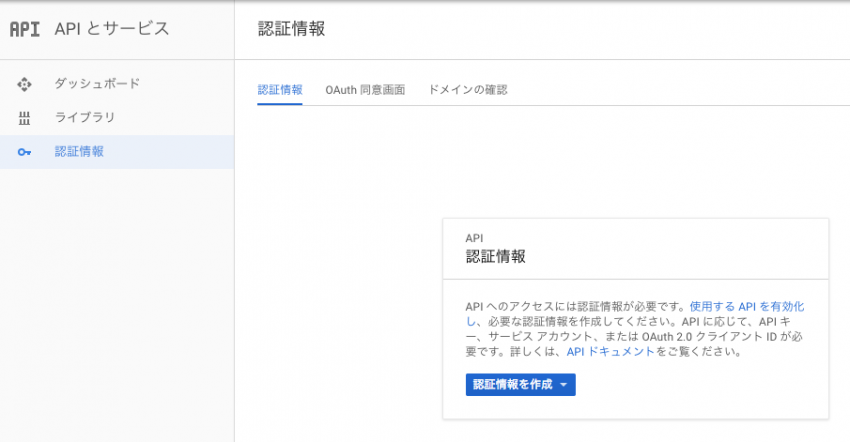Click the 使用する API を有効化 link

[x=746, y=306]
